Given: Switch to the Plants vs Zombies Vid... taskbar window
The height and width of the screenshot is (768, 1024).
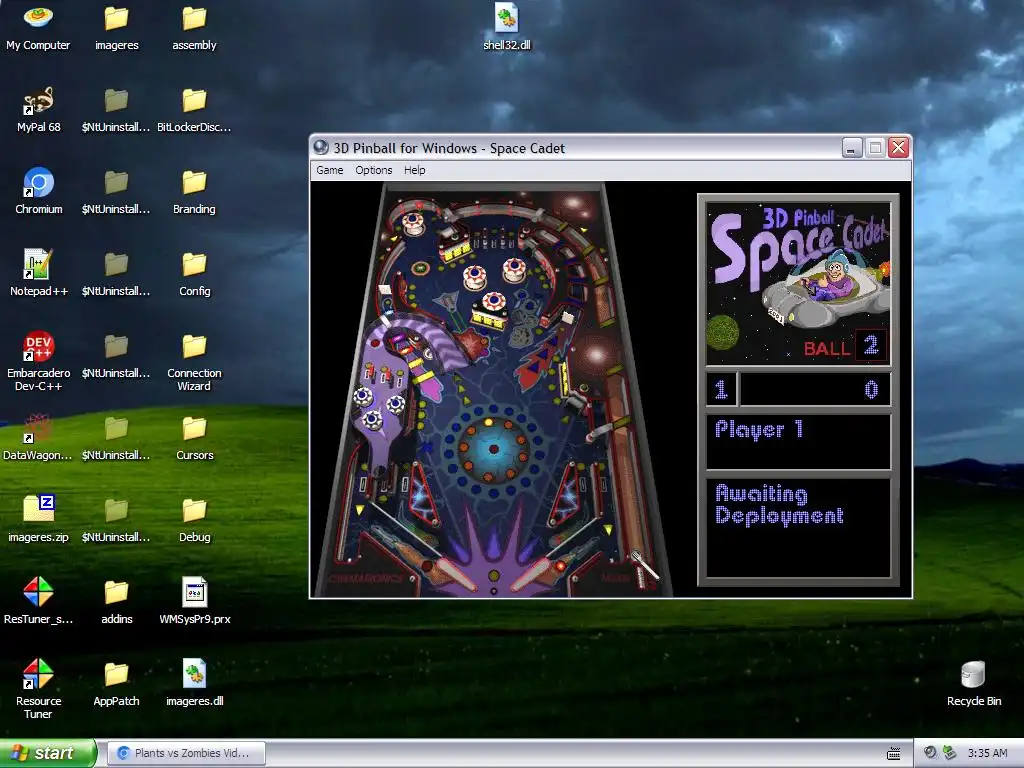Looking at the screenshot, I should pyautogui.click(x=186, y=753).
